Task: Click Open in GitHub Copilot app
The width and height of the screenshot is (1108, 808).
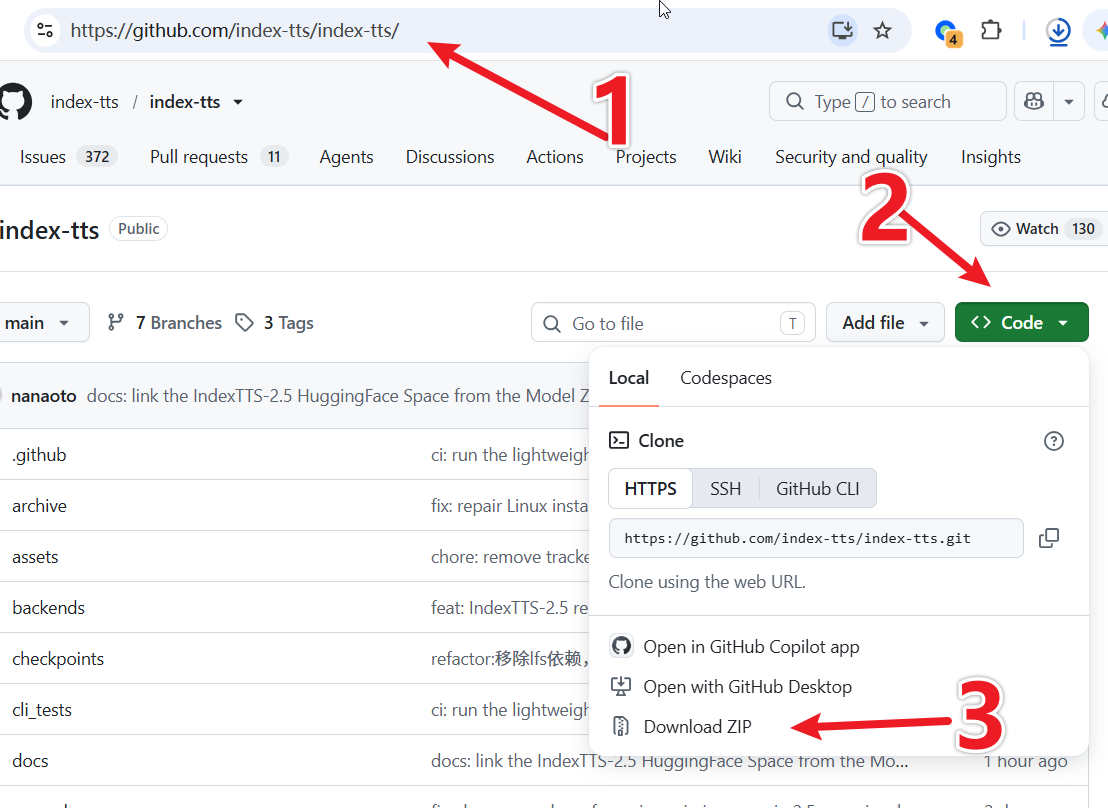Action: pos(735,647)
